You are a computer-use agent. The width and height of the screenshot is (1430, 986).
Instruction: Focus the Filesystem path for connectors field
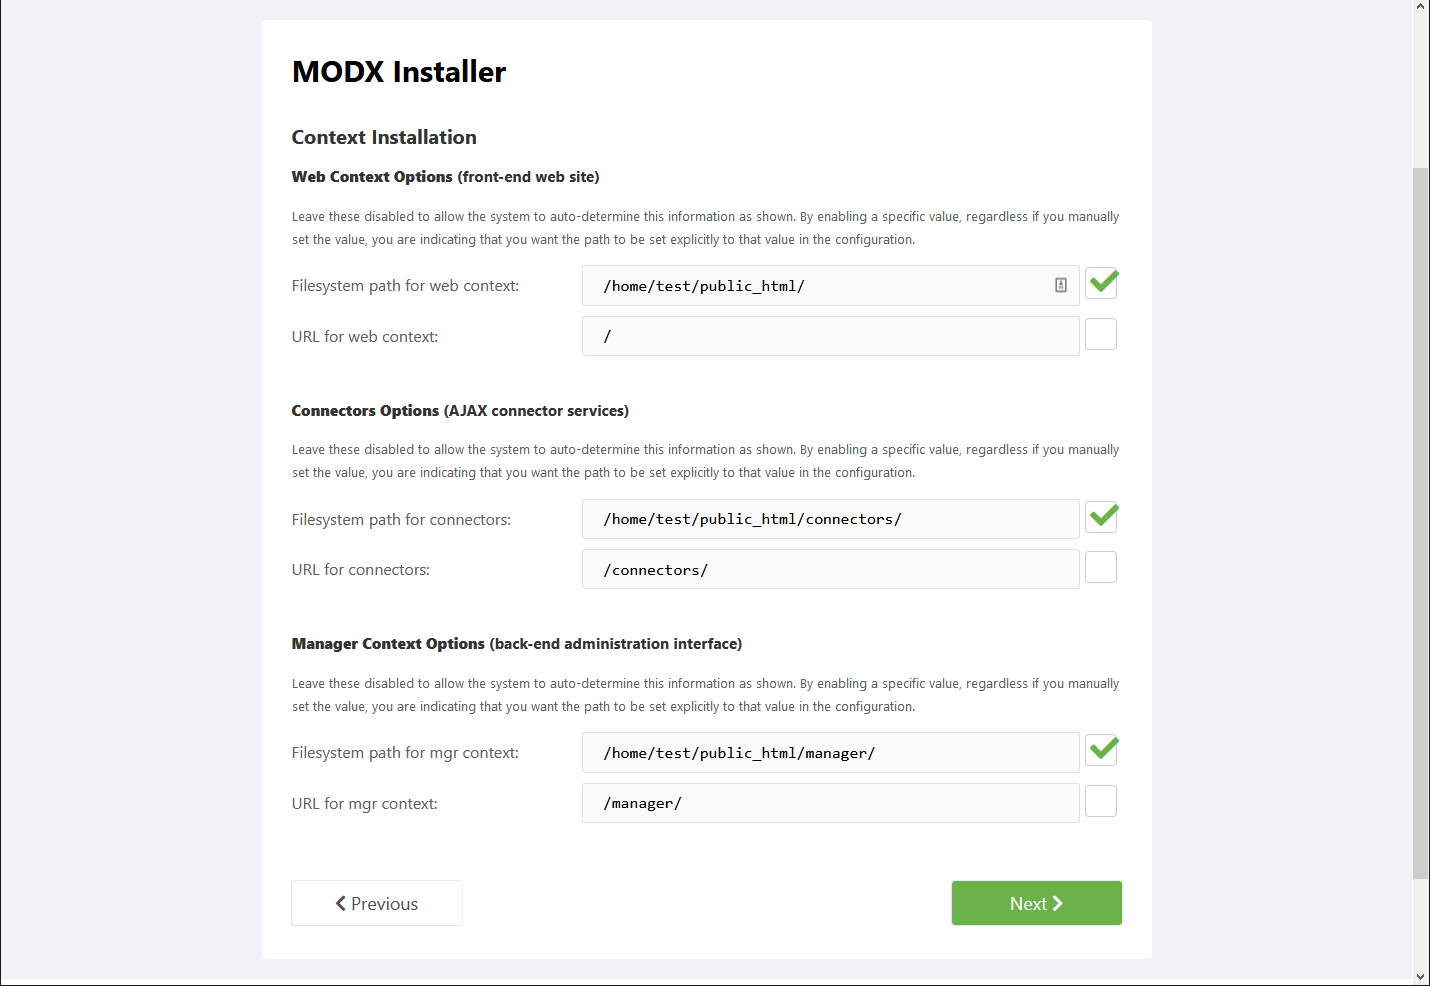pos(831,519)
